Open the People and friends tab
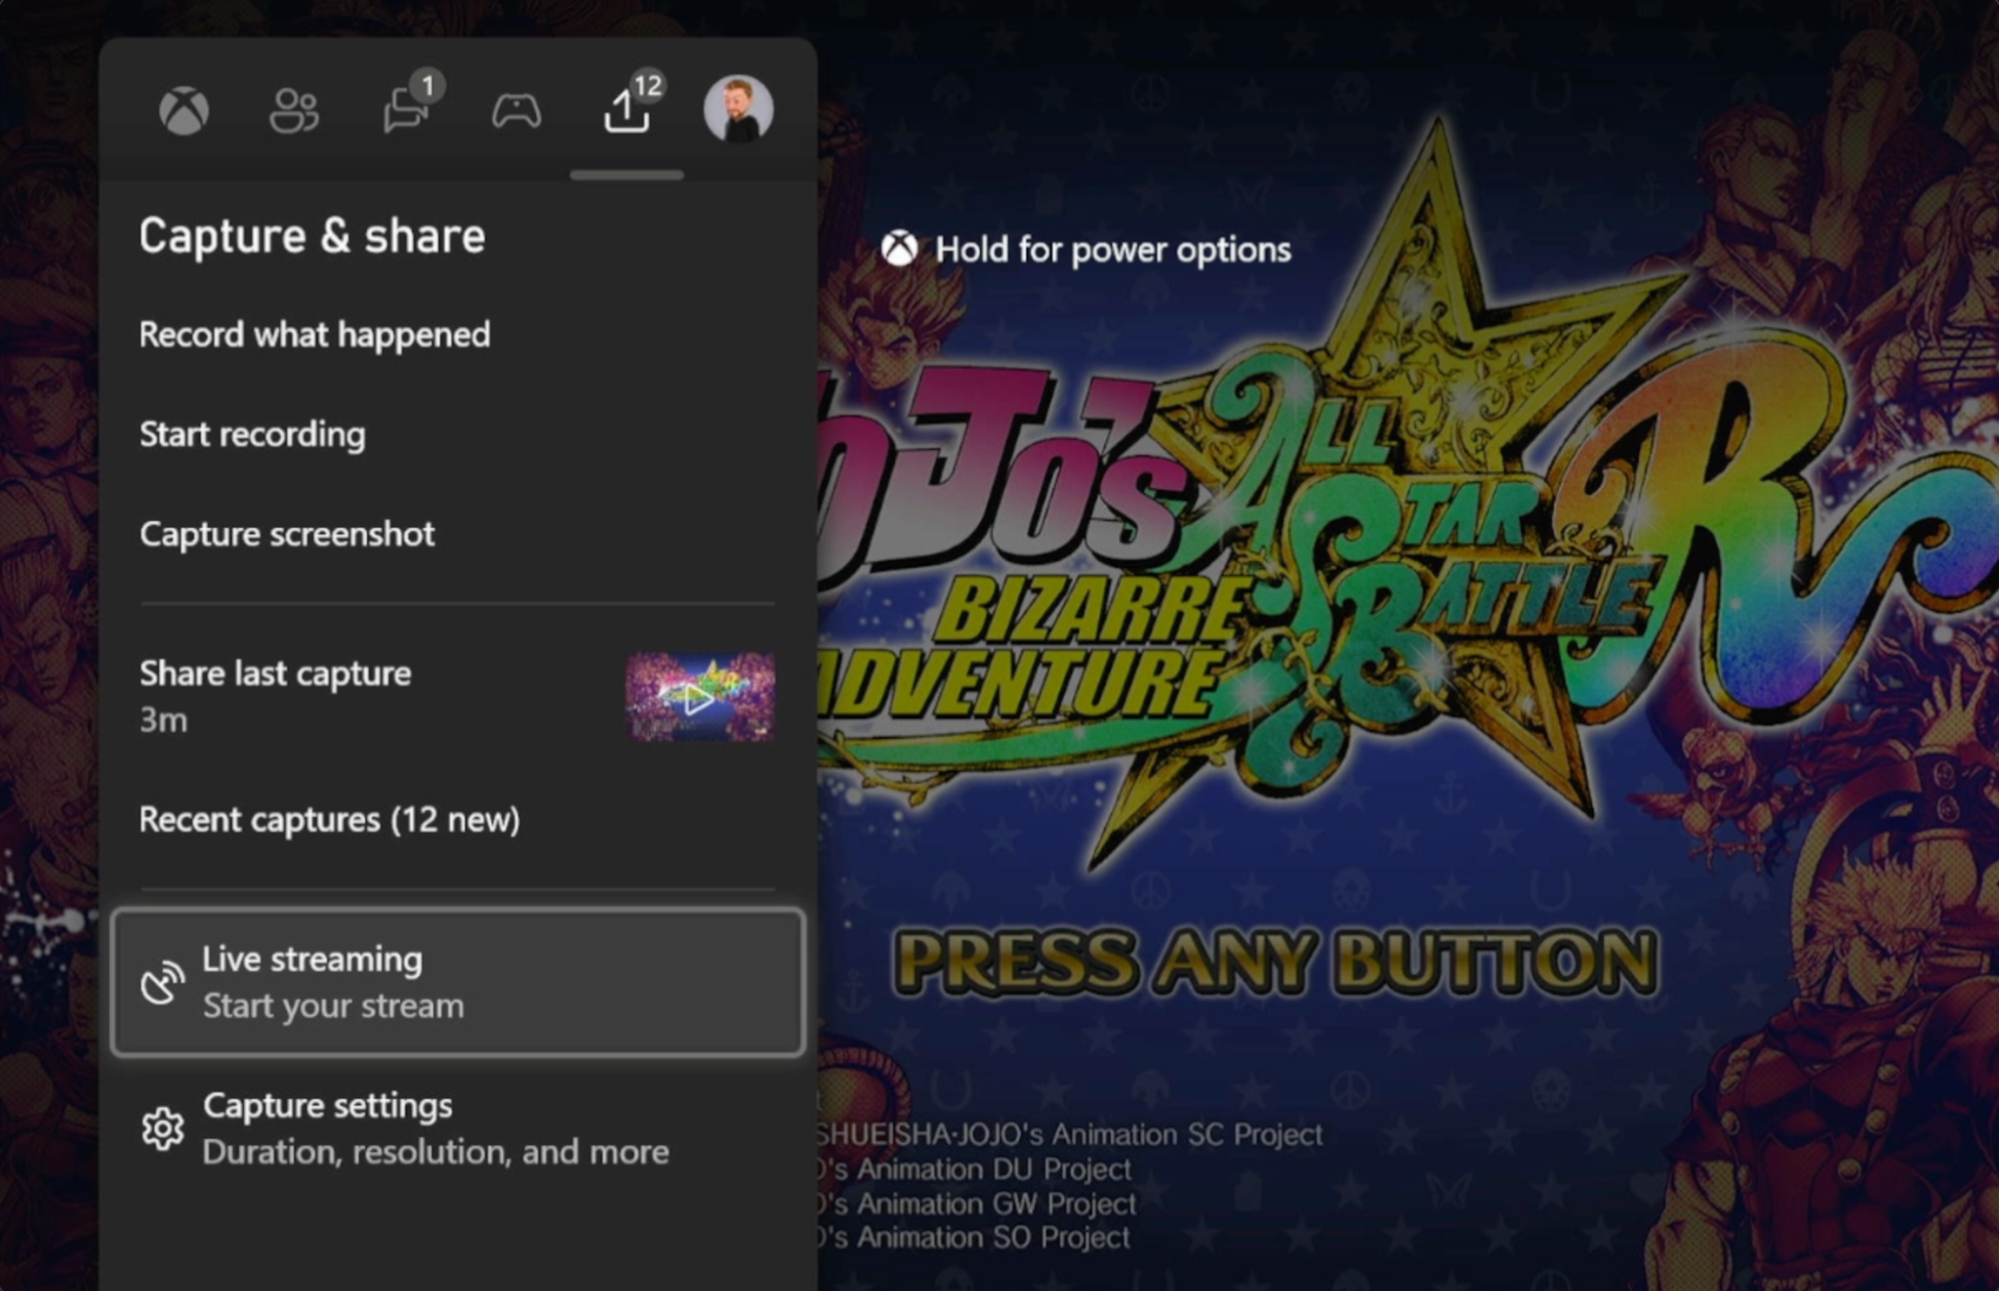 tap(294, 110)
